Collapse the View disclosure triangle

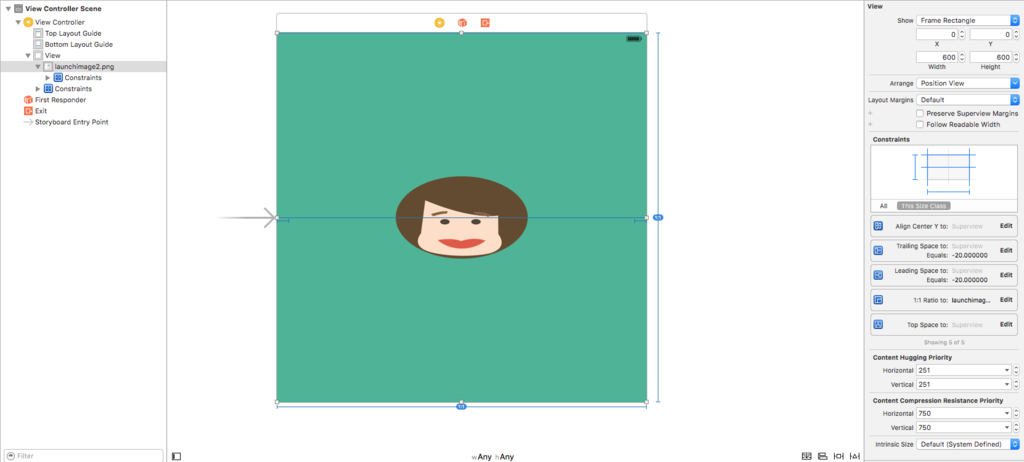(x=28, y=56)
